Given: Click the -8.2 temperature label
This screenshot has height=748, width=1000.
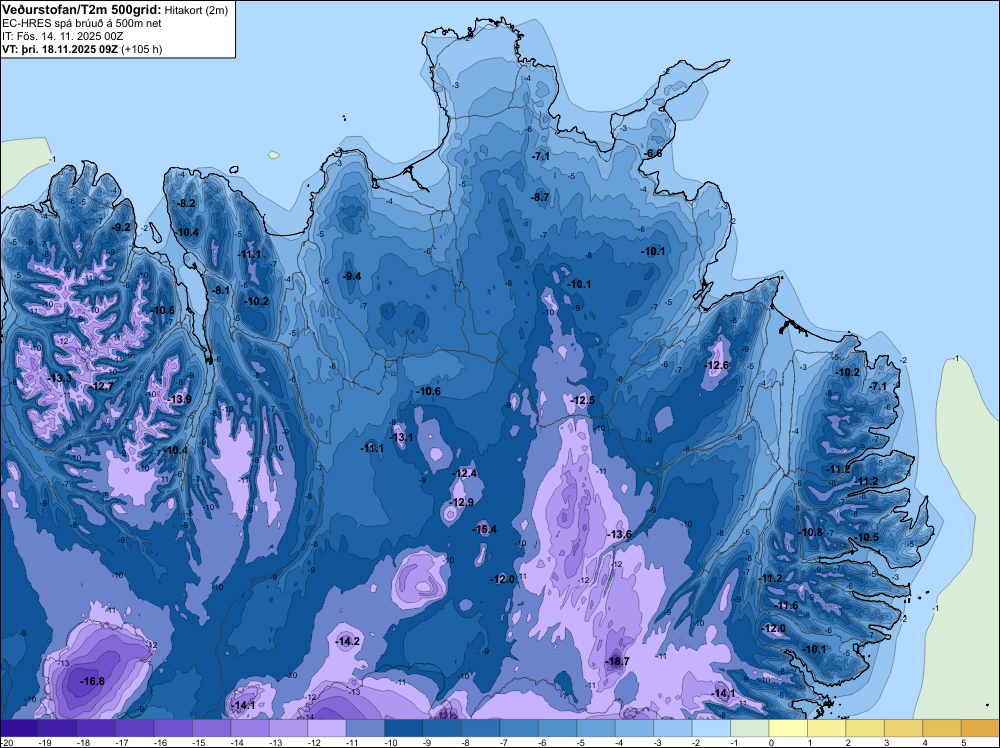Looking at the screenshot, I should tap(186, 204).
